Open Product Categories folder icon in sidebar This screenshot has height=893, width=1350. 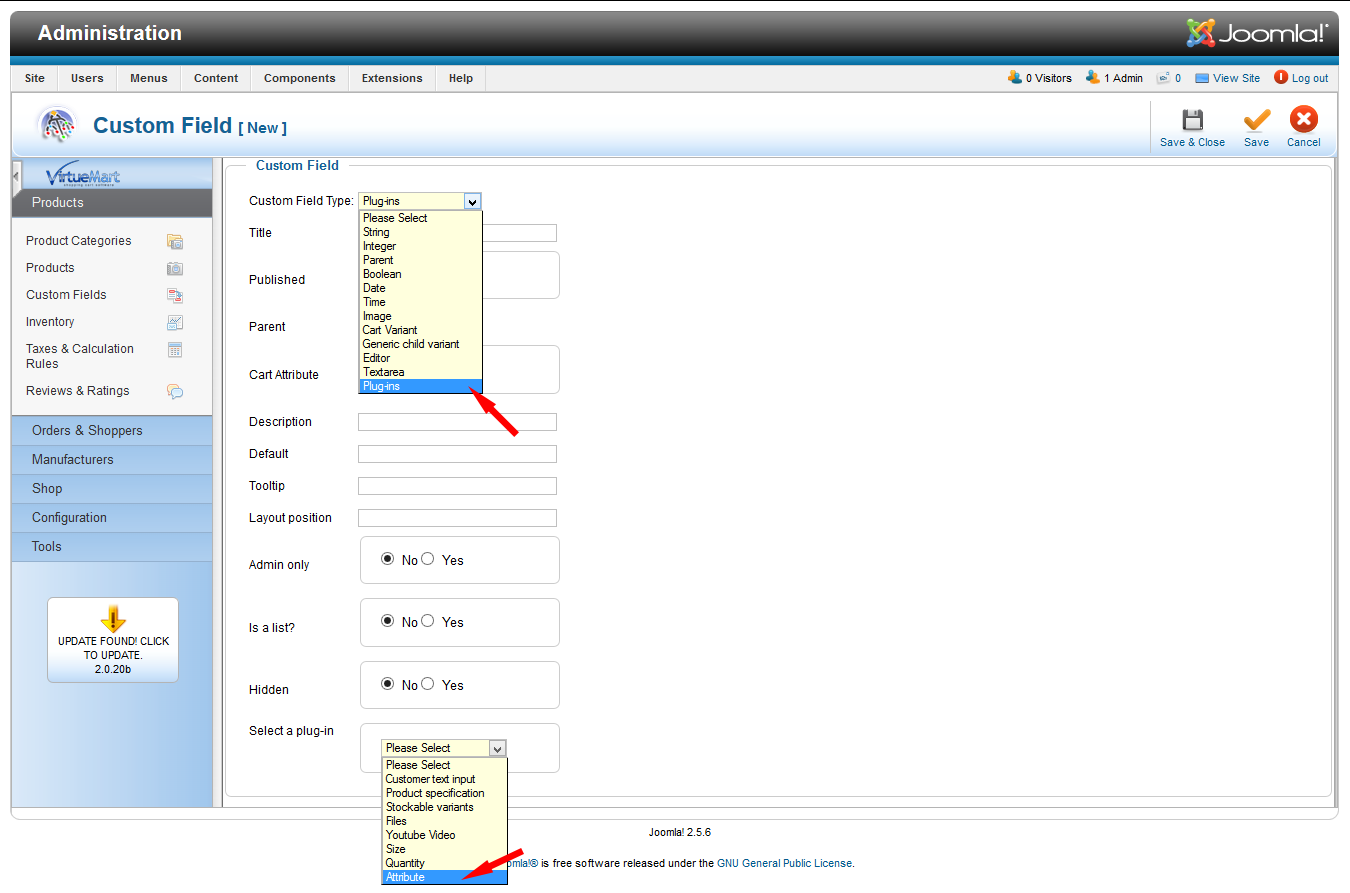pyautogui.click(x=175, y=241)
